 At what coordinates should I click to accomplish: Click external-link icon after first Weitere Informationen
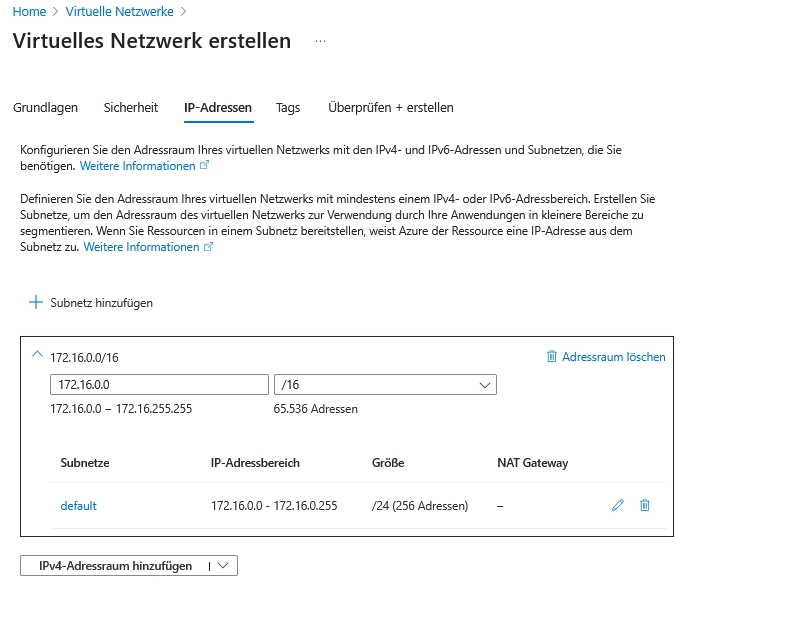coord(206,166)
